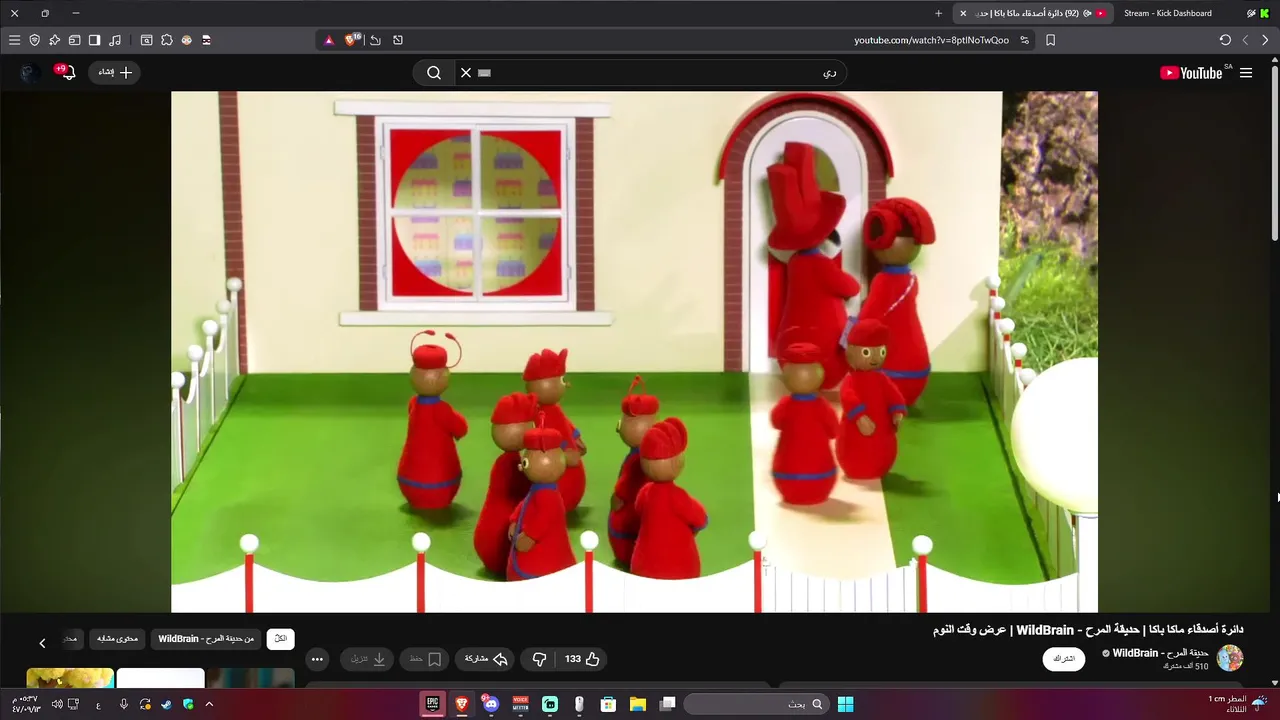
Task: Open Task View in the taskbar
Action: tap(667, 704)
